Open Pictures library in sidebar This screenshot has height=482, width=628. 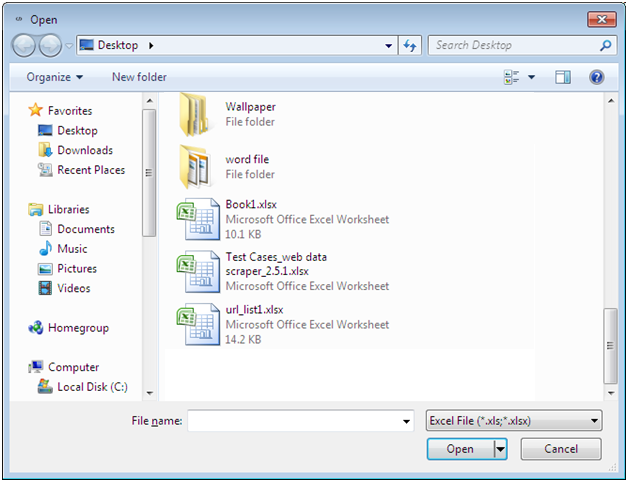[77, 268]
